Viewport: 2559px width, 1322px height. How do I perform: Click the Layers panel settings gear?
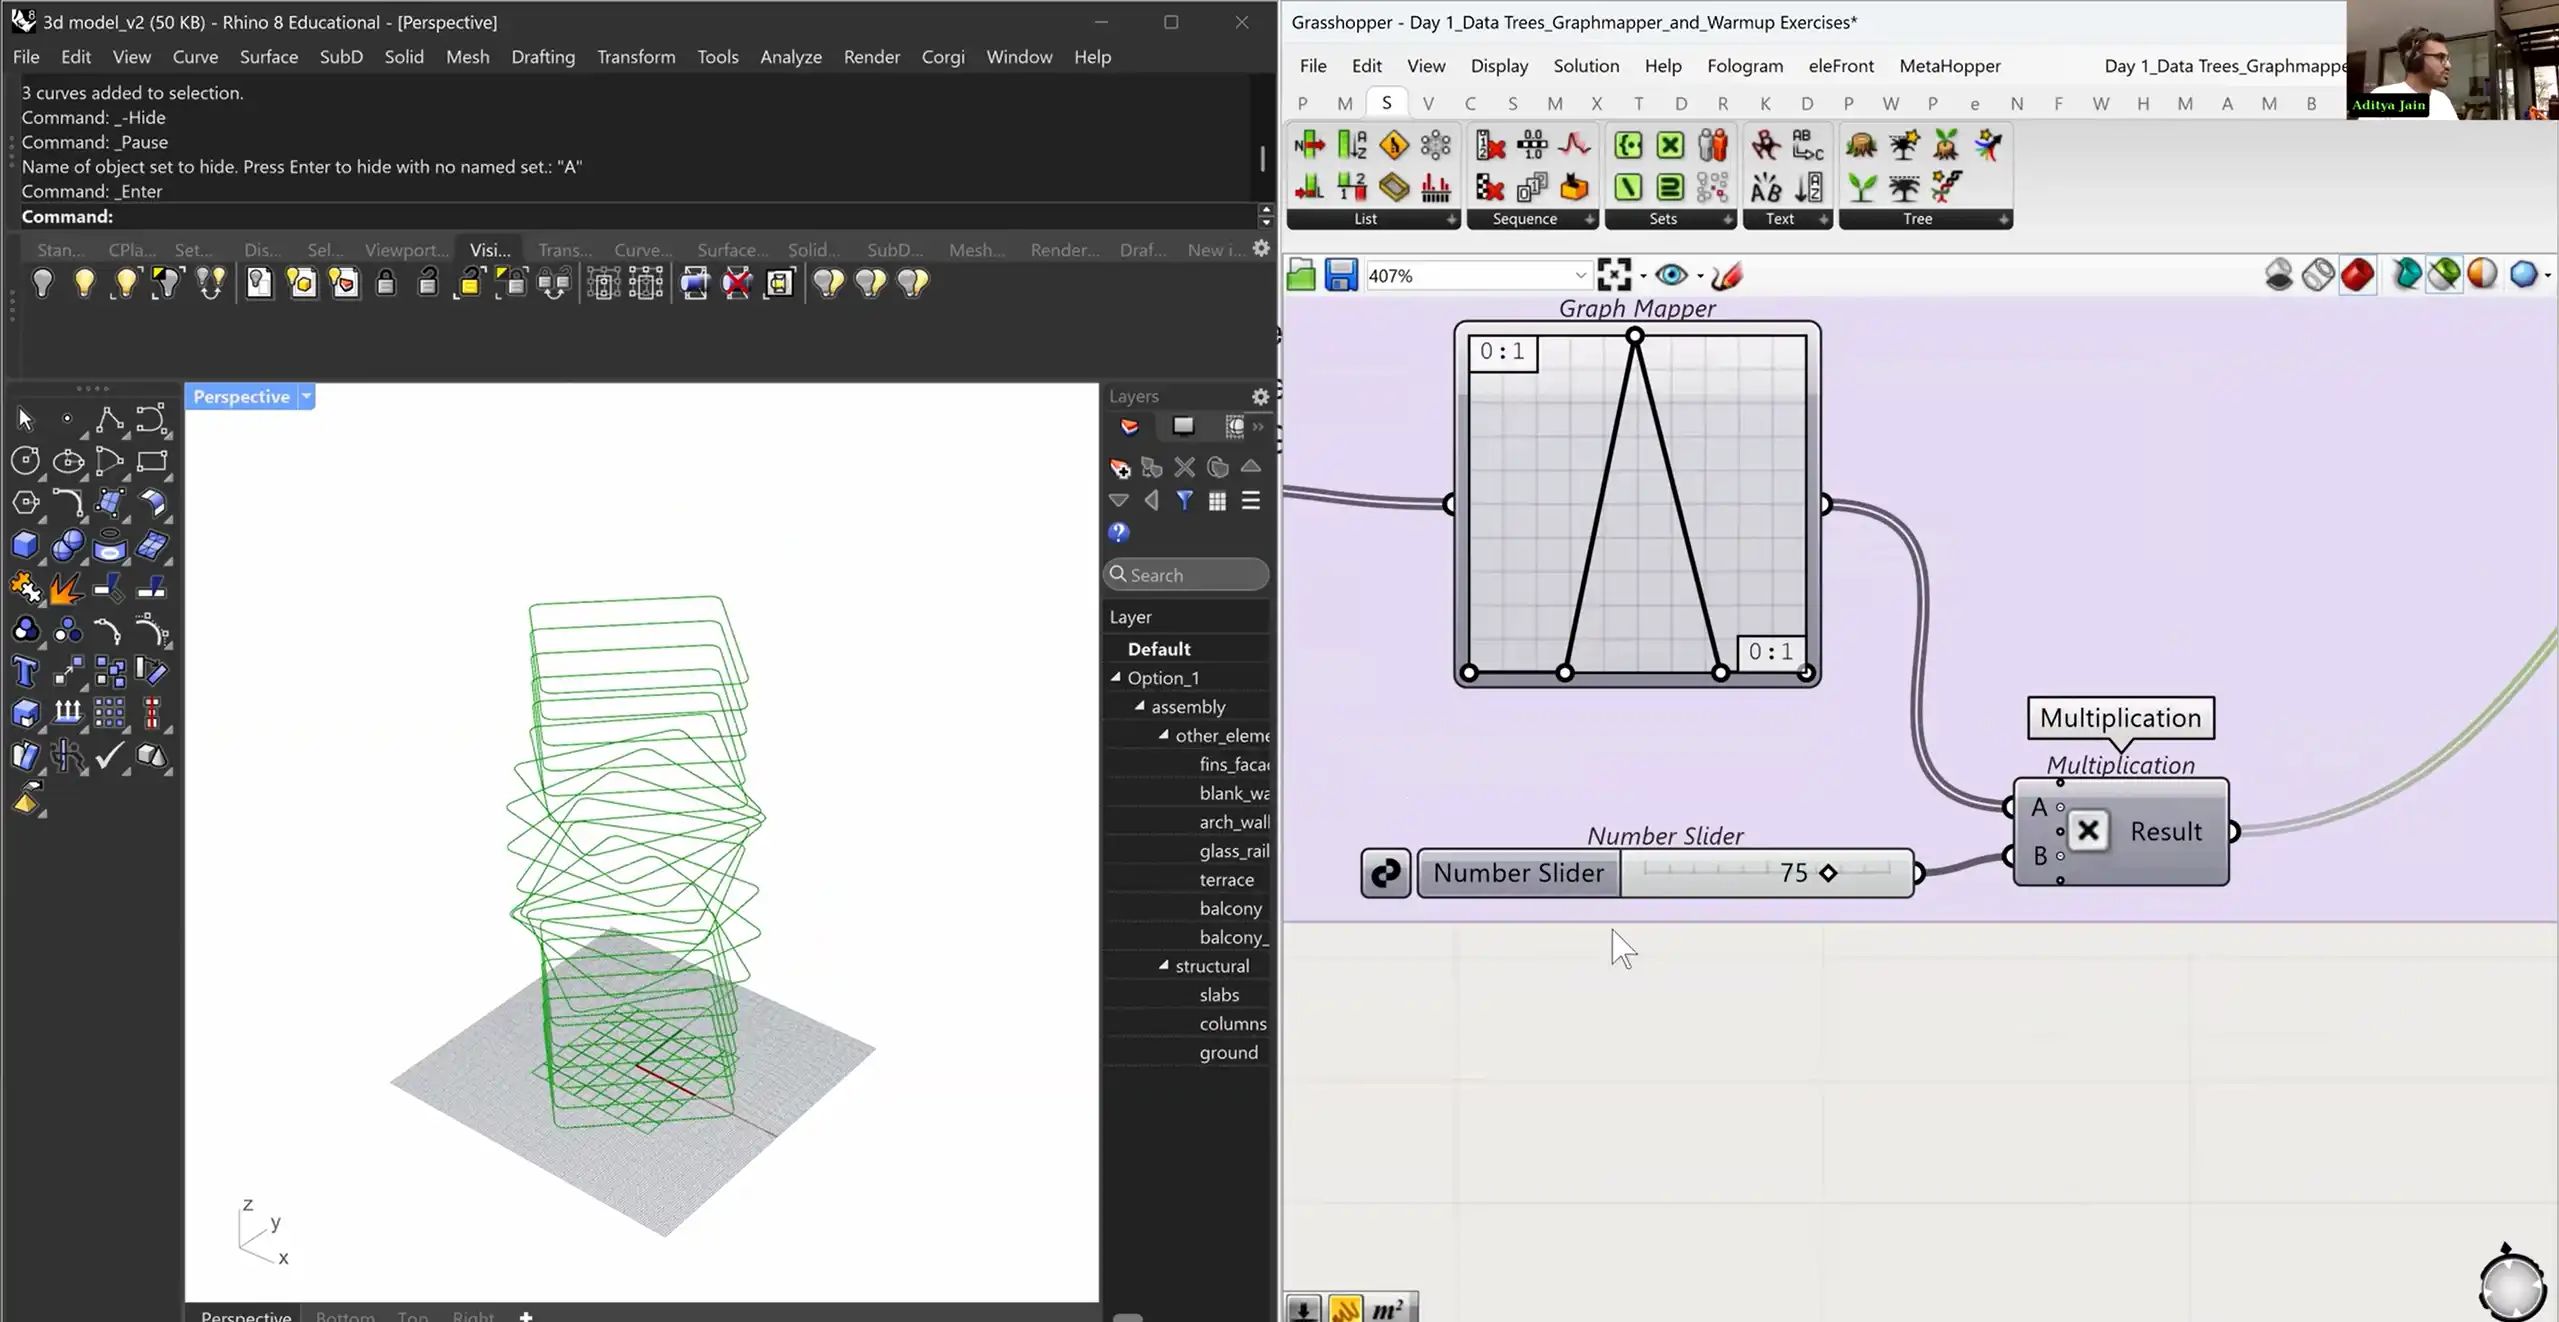pyautogui.click(x=1260, y=397)
